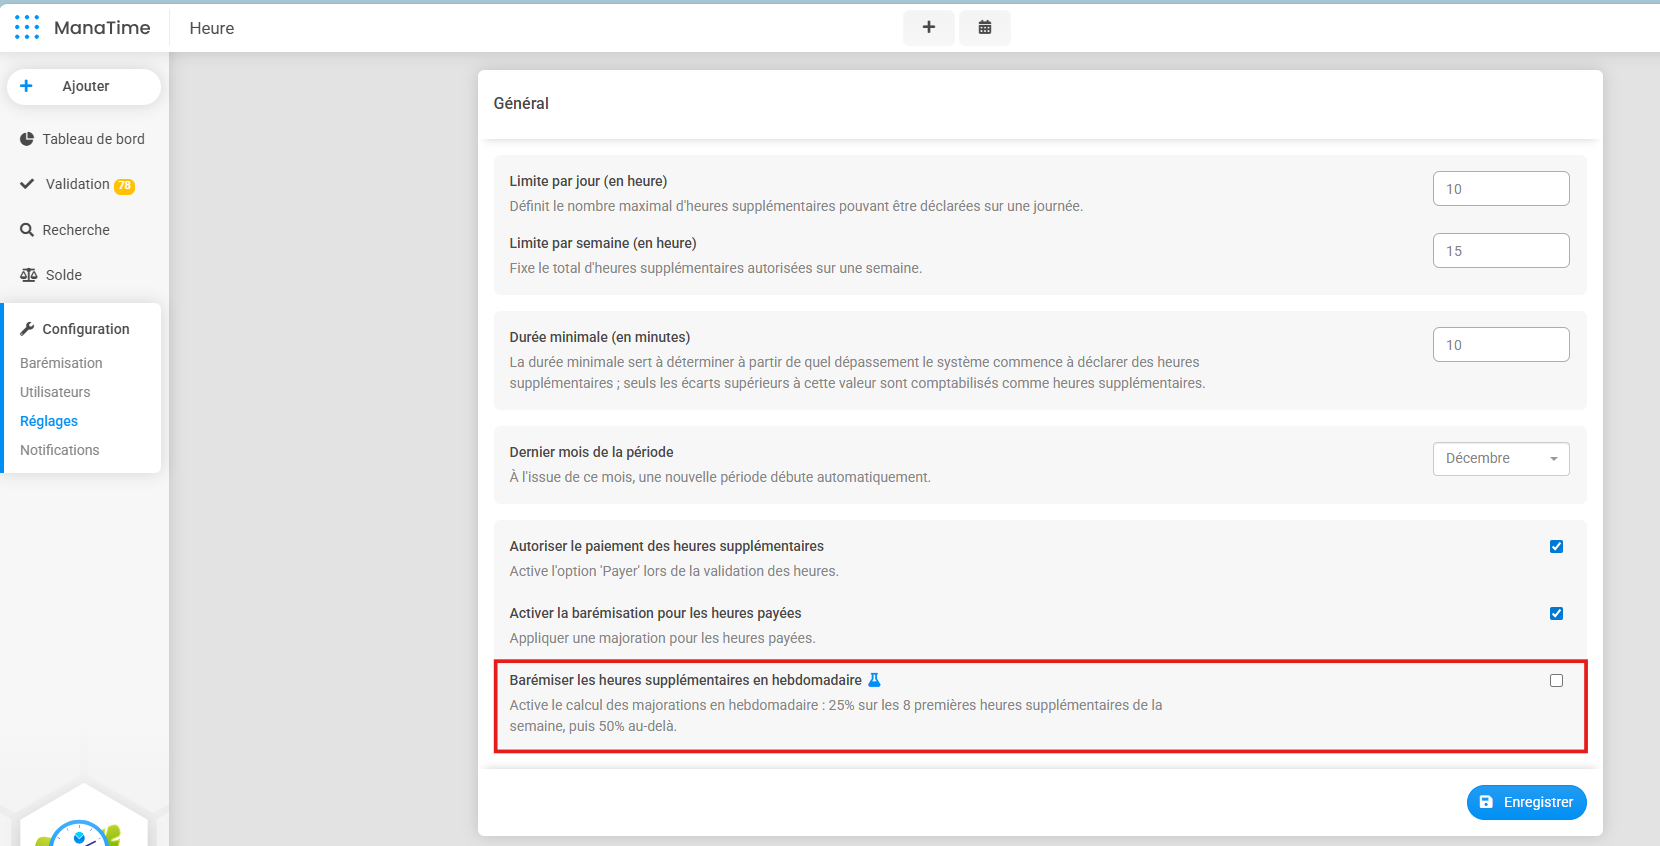Enable Barémiser les heures supplémentaires en hebdomadaire
Viewport: 1660px width, 846px height.
1556,681
